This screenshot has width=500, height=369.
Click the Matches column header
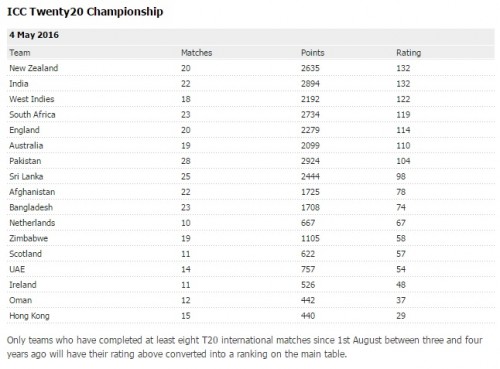click(196, 53)
